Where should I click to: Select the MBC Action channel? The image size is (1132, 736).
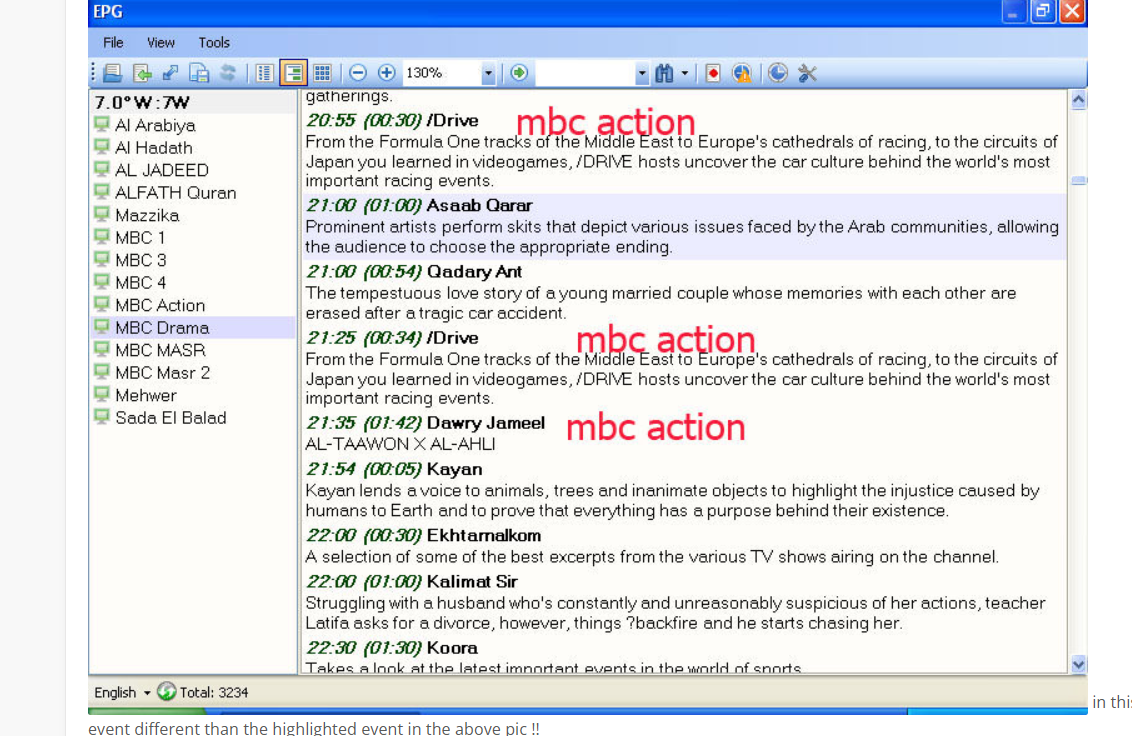coord(159,305)
